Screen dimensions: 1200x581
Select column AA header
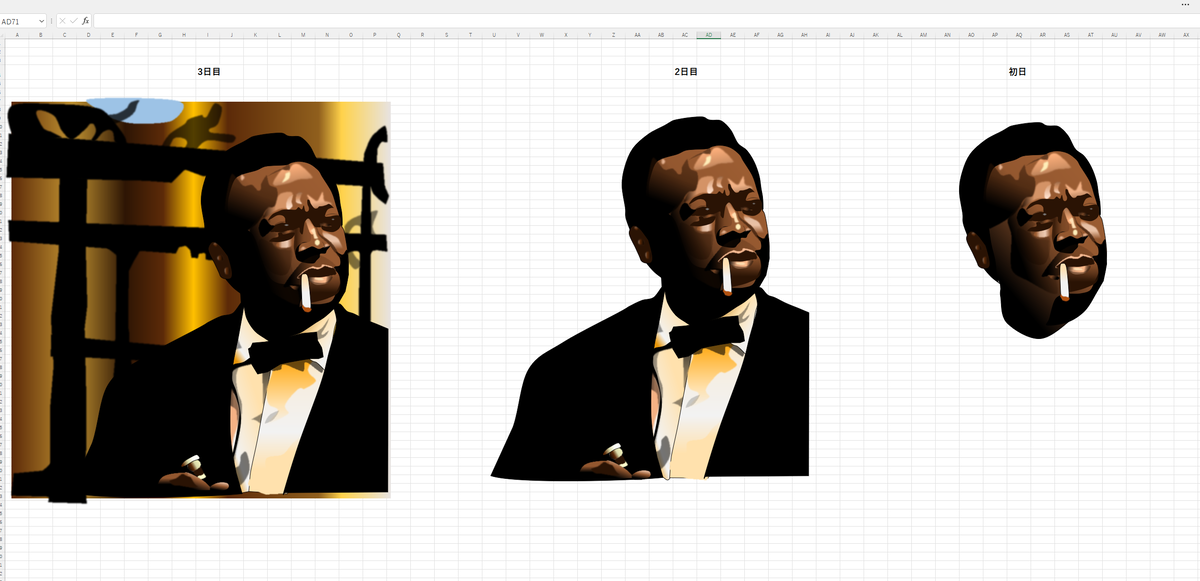(637, 35)
